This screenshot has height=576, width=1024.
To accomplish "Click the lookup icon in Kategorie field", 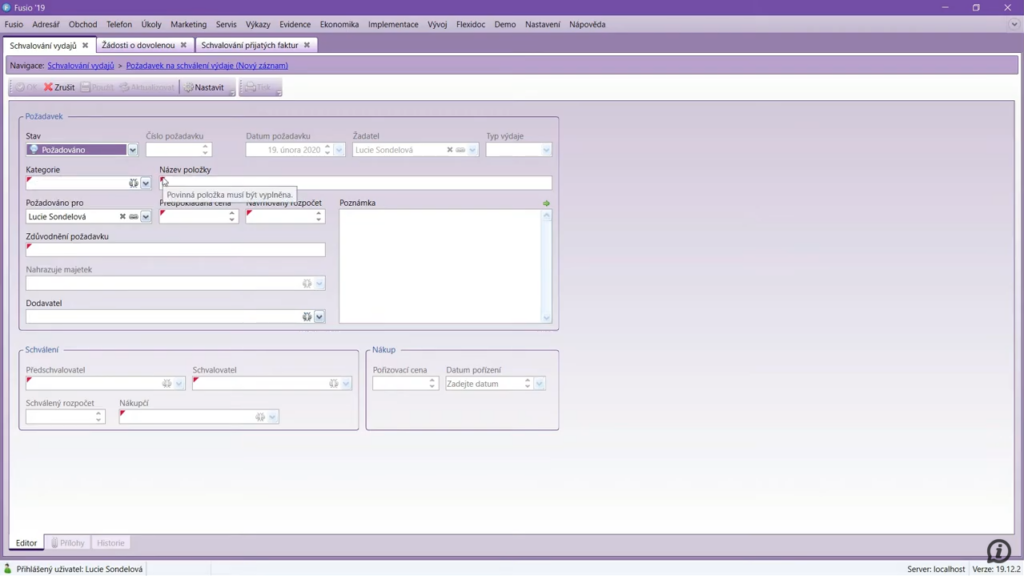I will (x=133, y=183).
